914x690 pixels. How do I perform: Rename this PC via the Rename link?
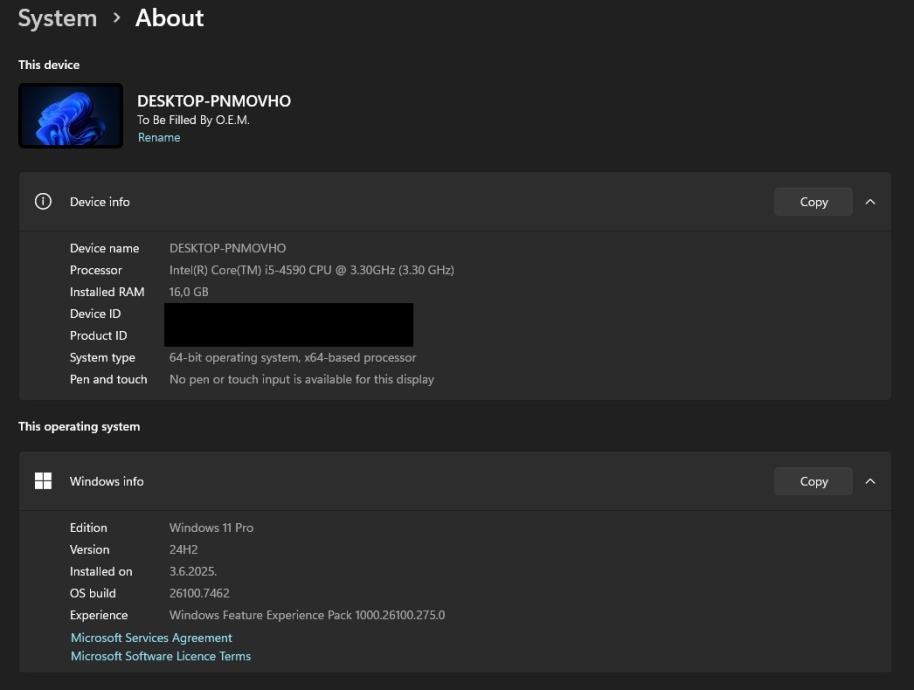coord(159,138)
